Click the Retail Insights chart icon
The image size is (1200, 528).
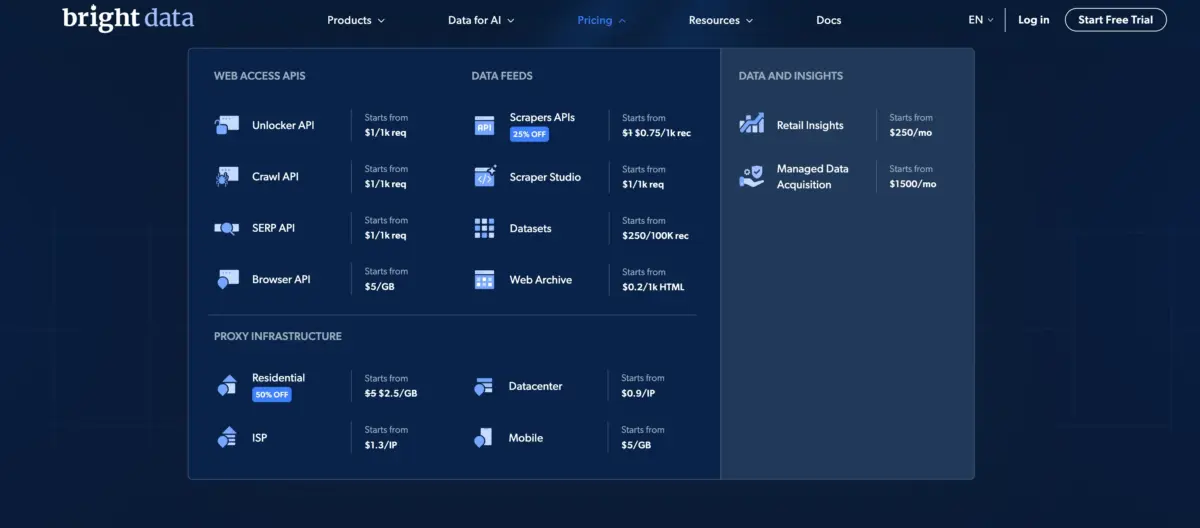(x=751, y=125)
